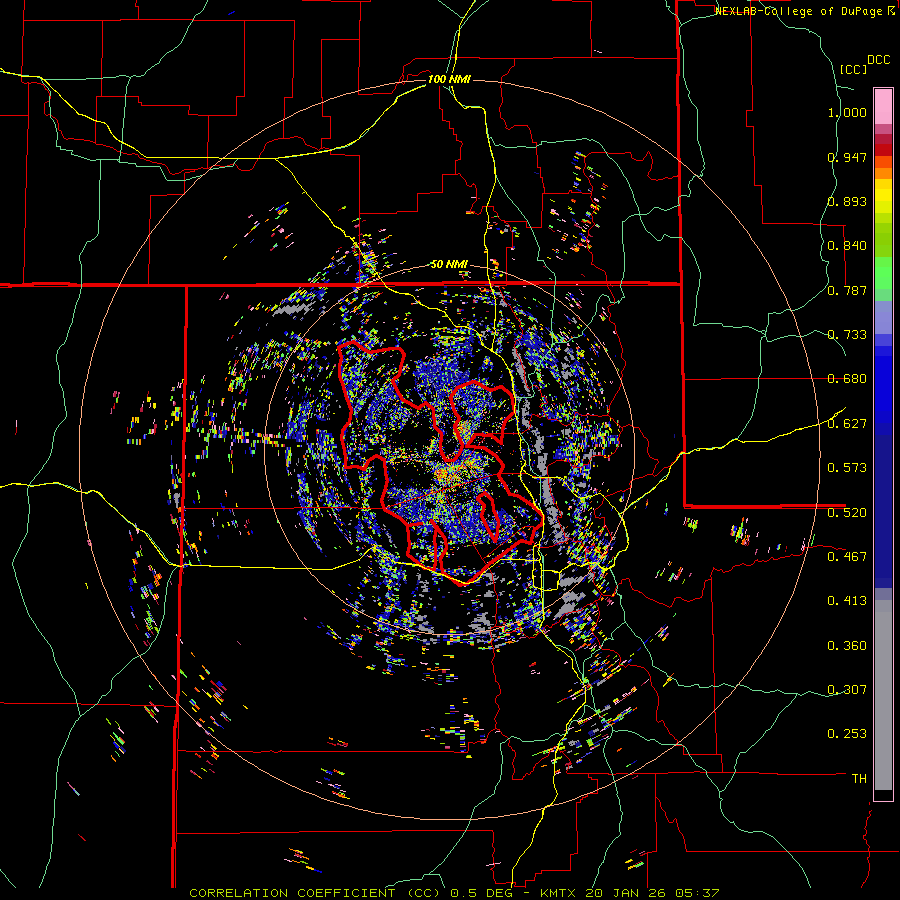This screenshot has width=900, height=900.
Task: Click the bright green color bar segment
Action: point(883,273)
